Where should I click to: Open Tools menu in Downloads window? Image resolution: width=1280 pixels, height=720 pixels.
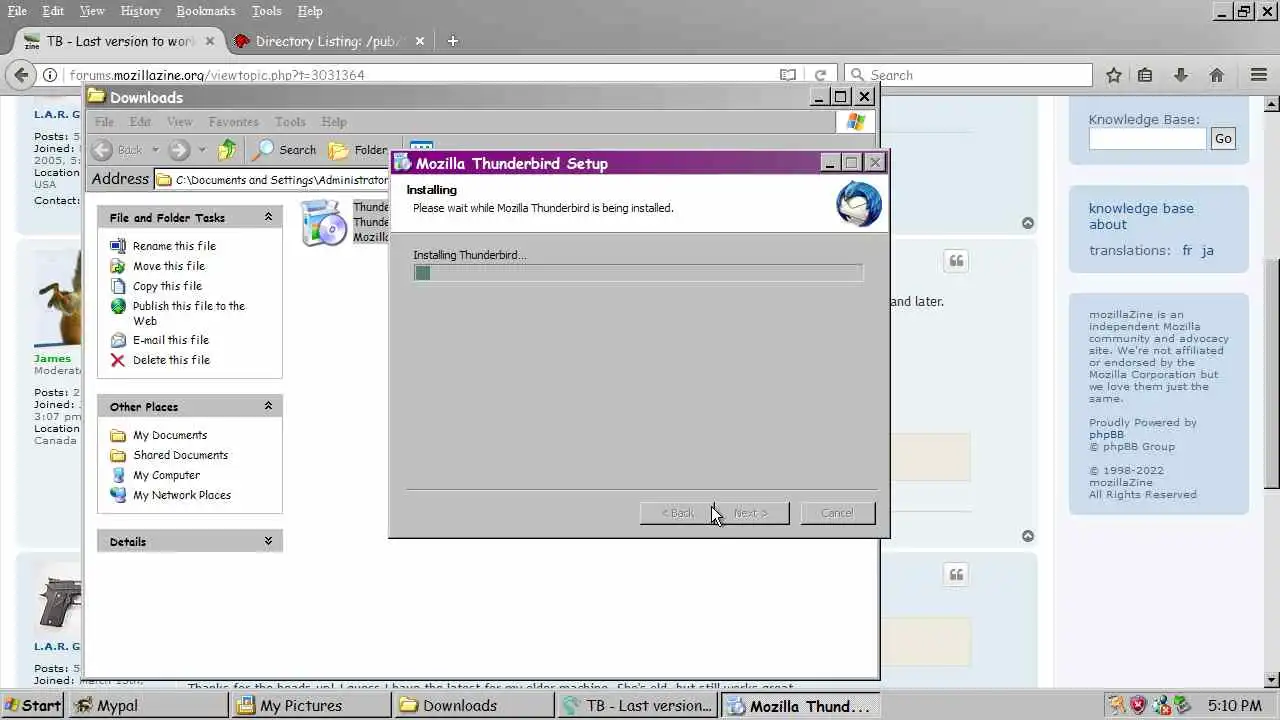coord(290,122)
